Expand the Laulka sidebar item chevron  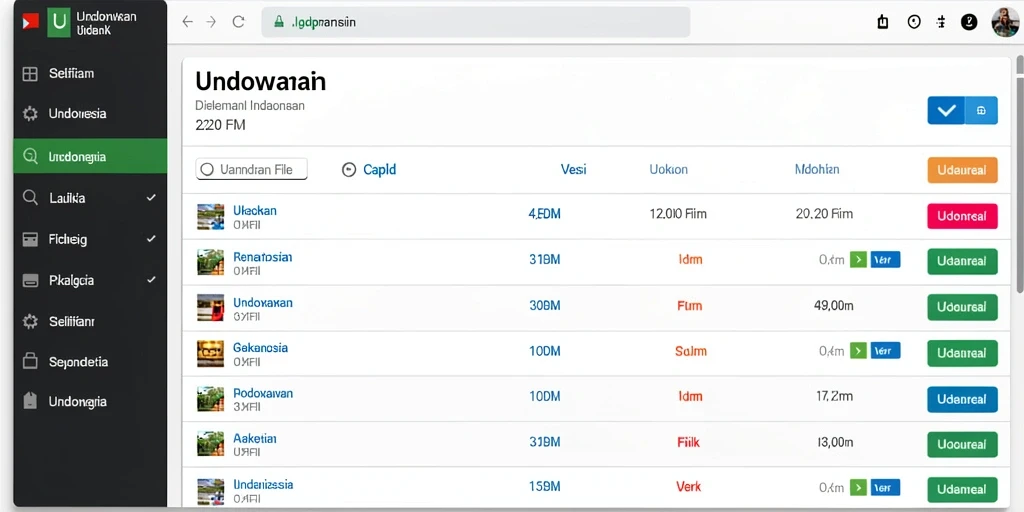coord(152,198)
